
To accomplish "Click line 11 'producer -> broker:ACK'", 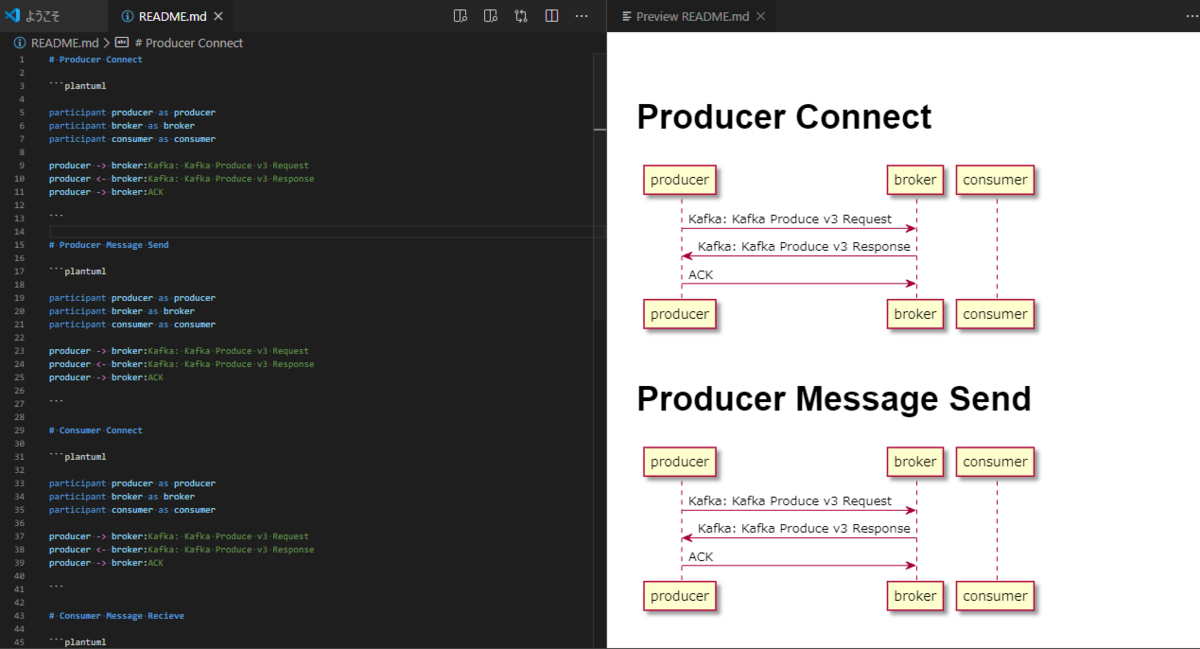I will 106,192.
